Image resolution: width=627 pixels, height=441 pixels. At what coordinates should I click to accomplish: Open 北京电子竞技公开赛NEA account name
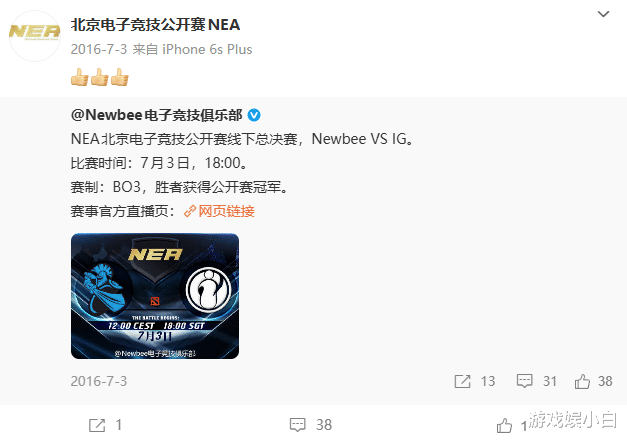tap(156, 25)
